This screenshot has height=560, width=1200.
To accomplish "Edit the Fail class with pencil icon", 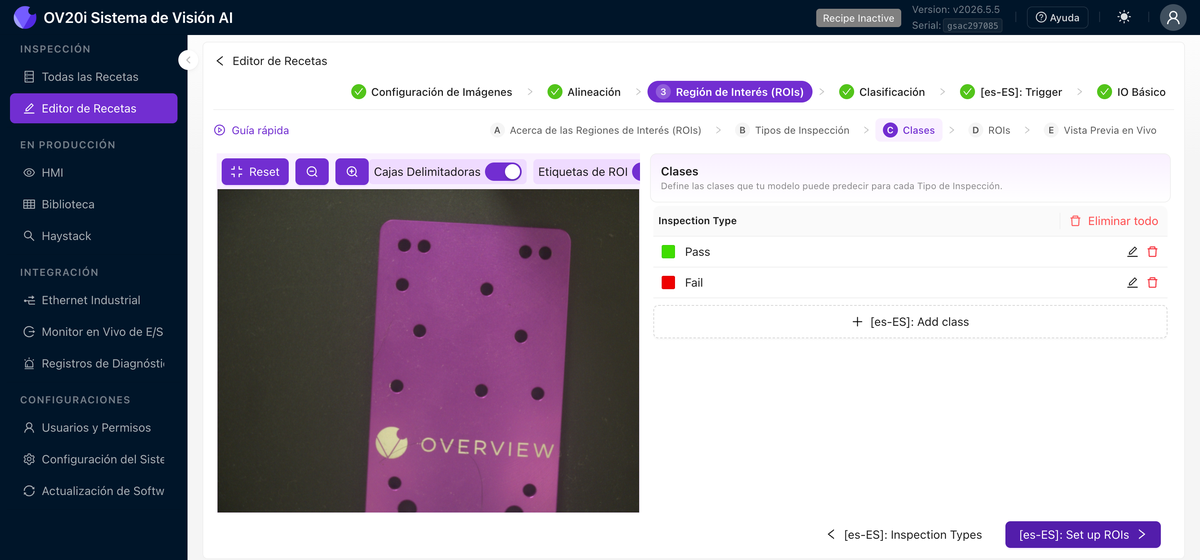I will point(1132,283).
